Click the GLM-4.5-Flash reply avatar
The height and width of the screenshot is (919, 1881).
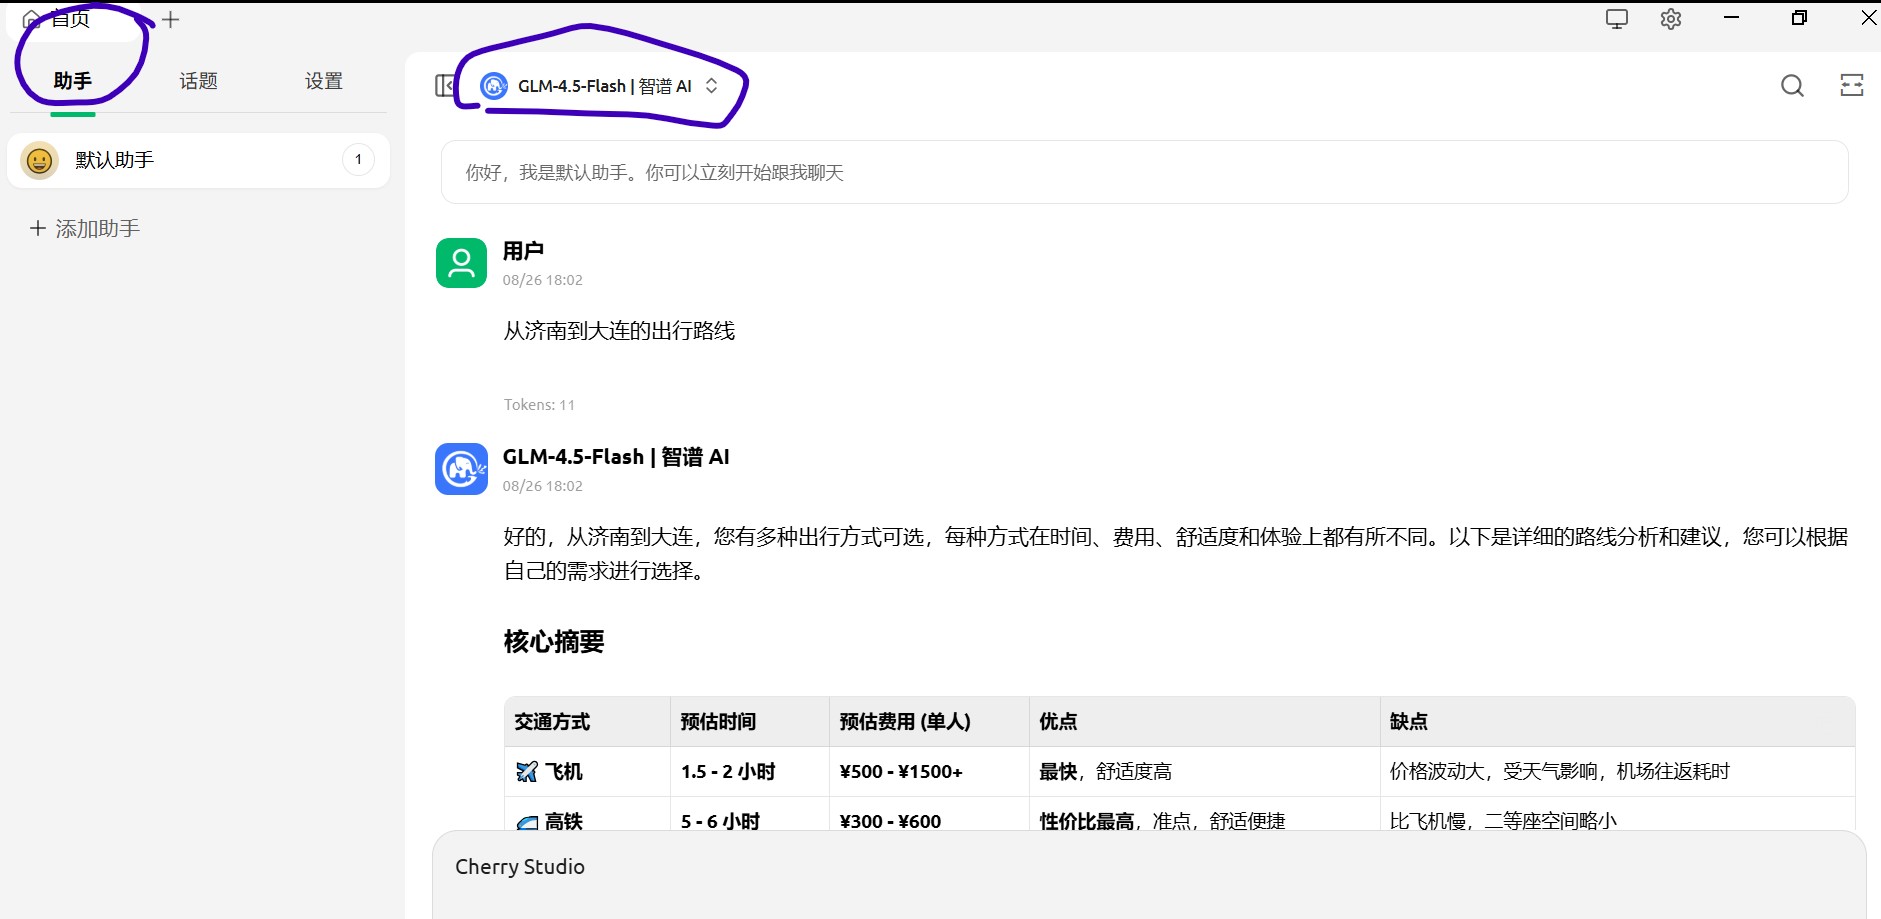click(461, 469)
